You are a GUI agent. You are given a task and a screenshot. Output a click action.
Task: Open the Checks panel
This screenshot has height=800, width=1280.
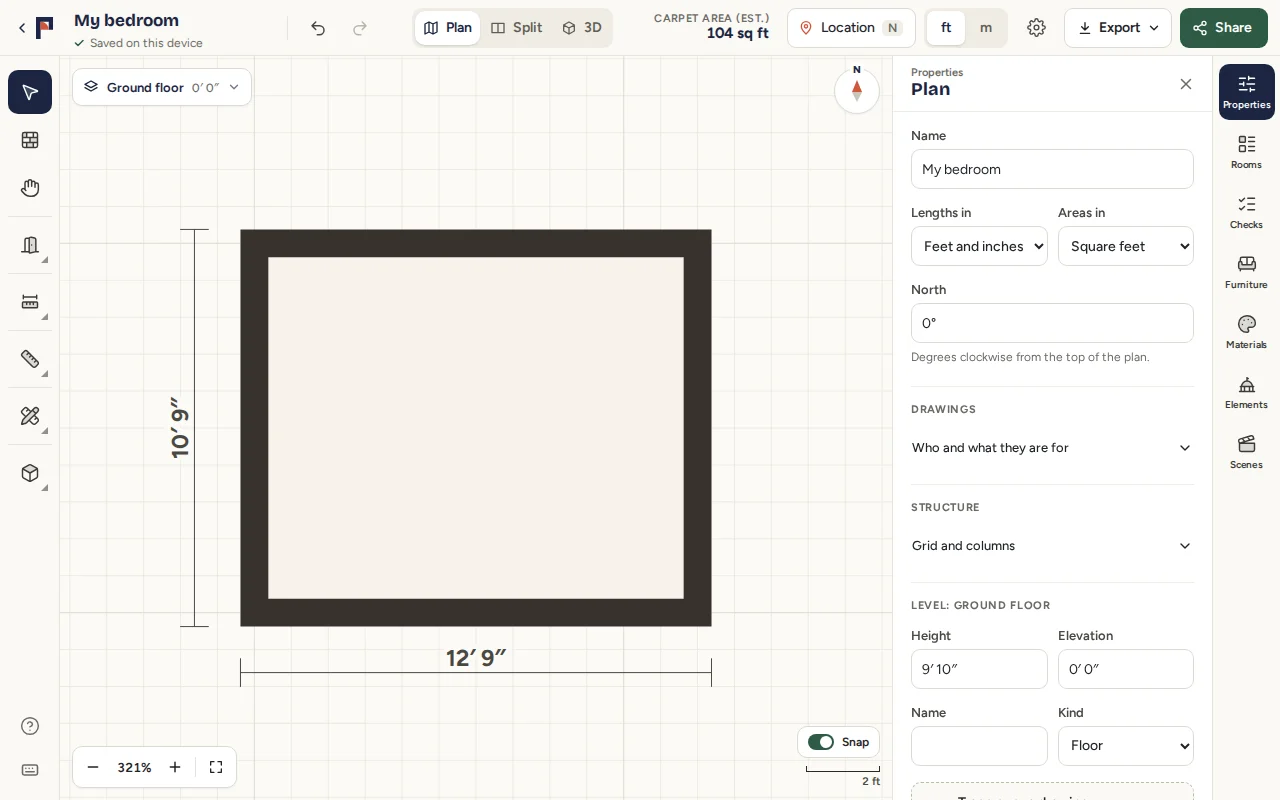[x=1246, y=212]
